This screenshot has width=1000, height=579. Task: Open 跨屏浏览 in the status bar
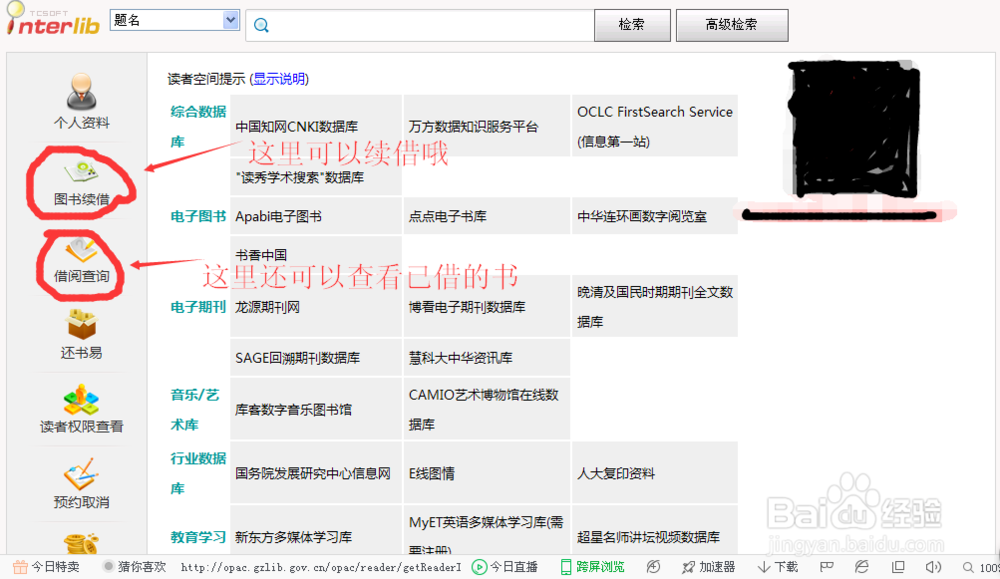pos(592,565)
